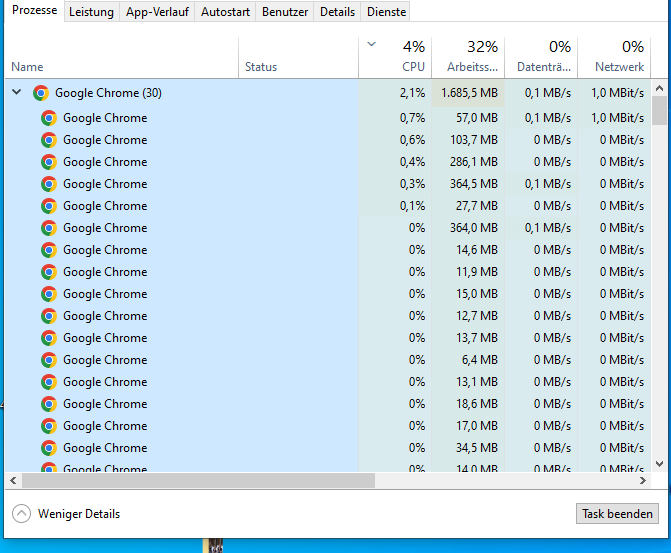Sort by the CPU column header
Viewport: 671px width, 553px height.
[x=395, y=58]
